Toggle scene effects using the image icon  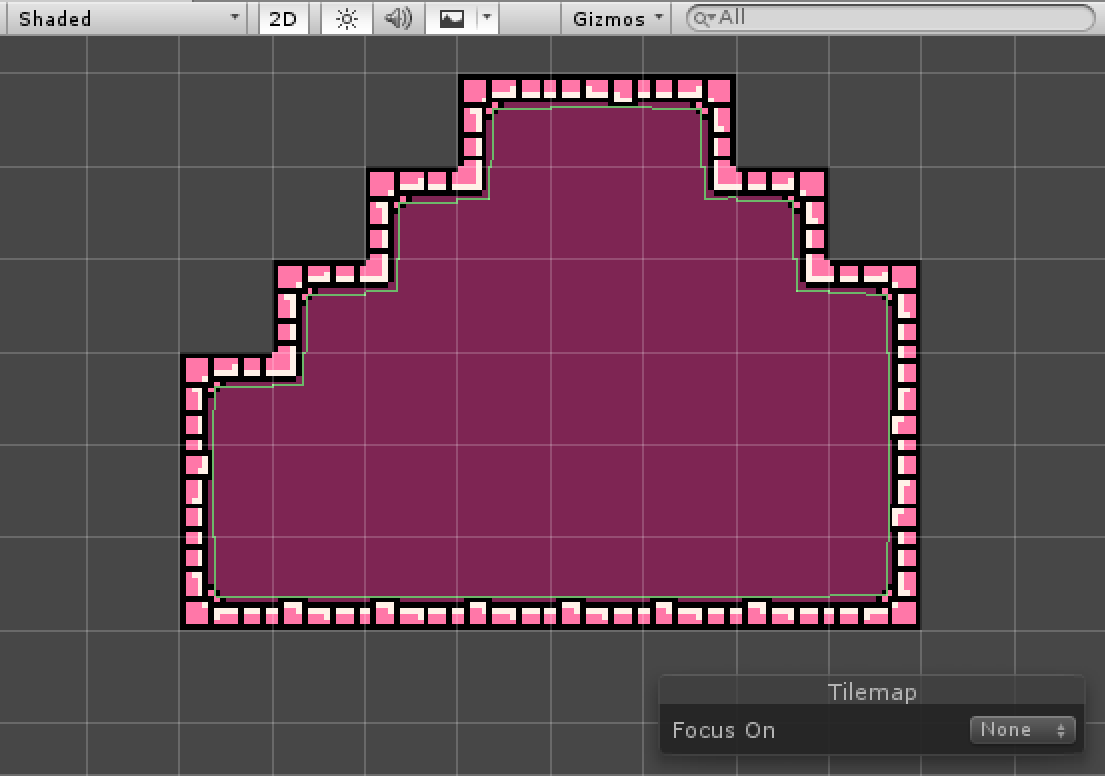tap(453, 17)
